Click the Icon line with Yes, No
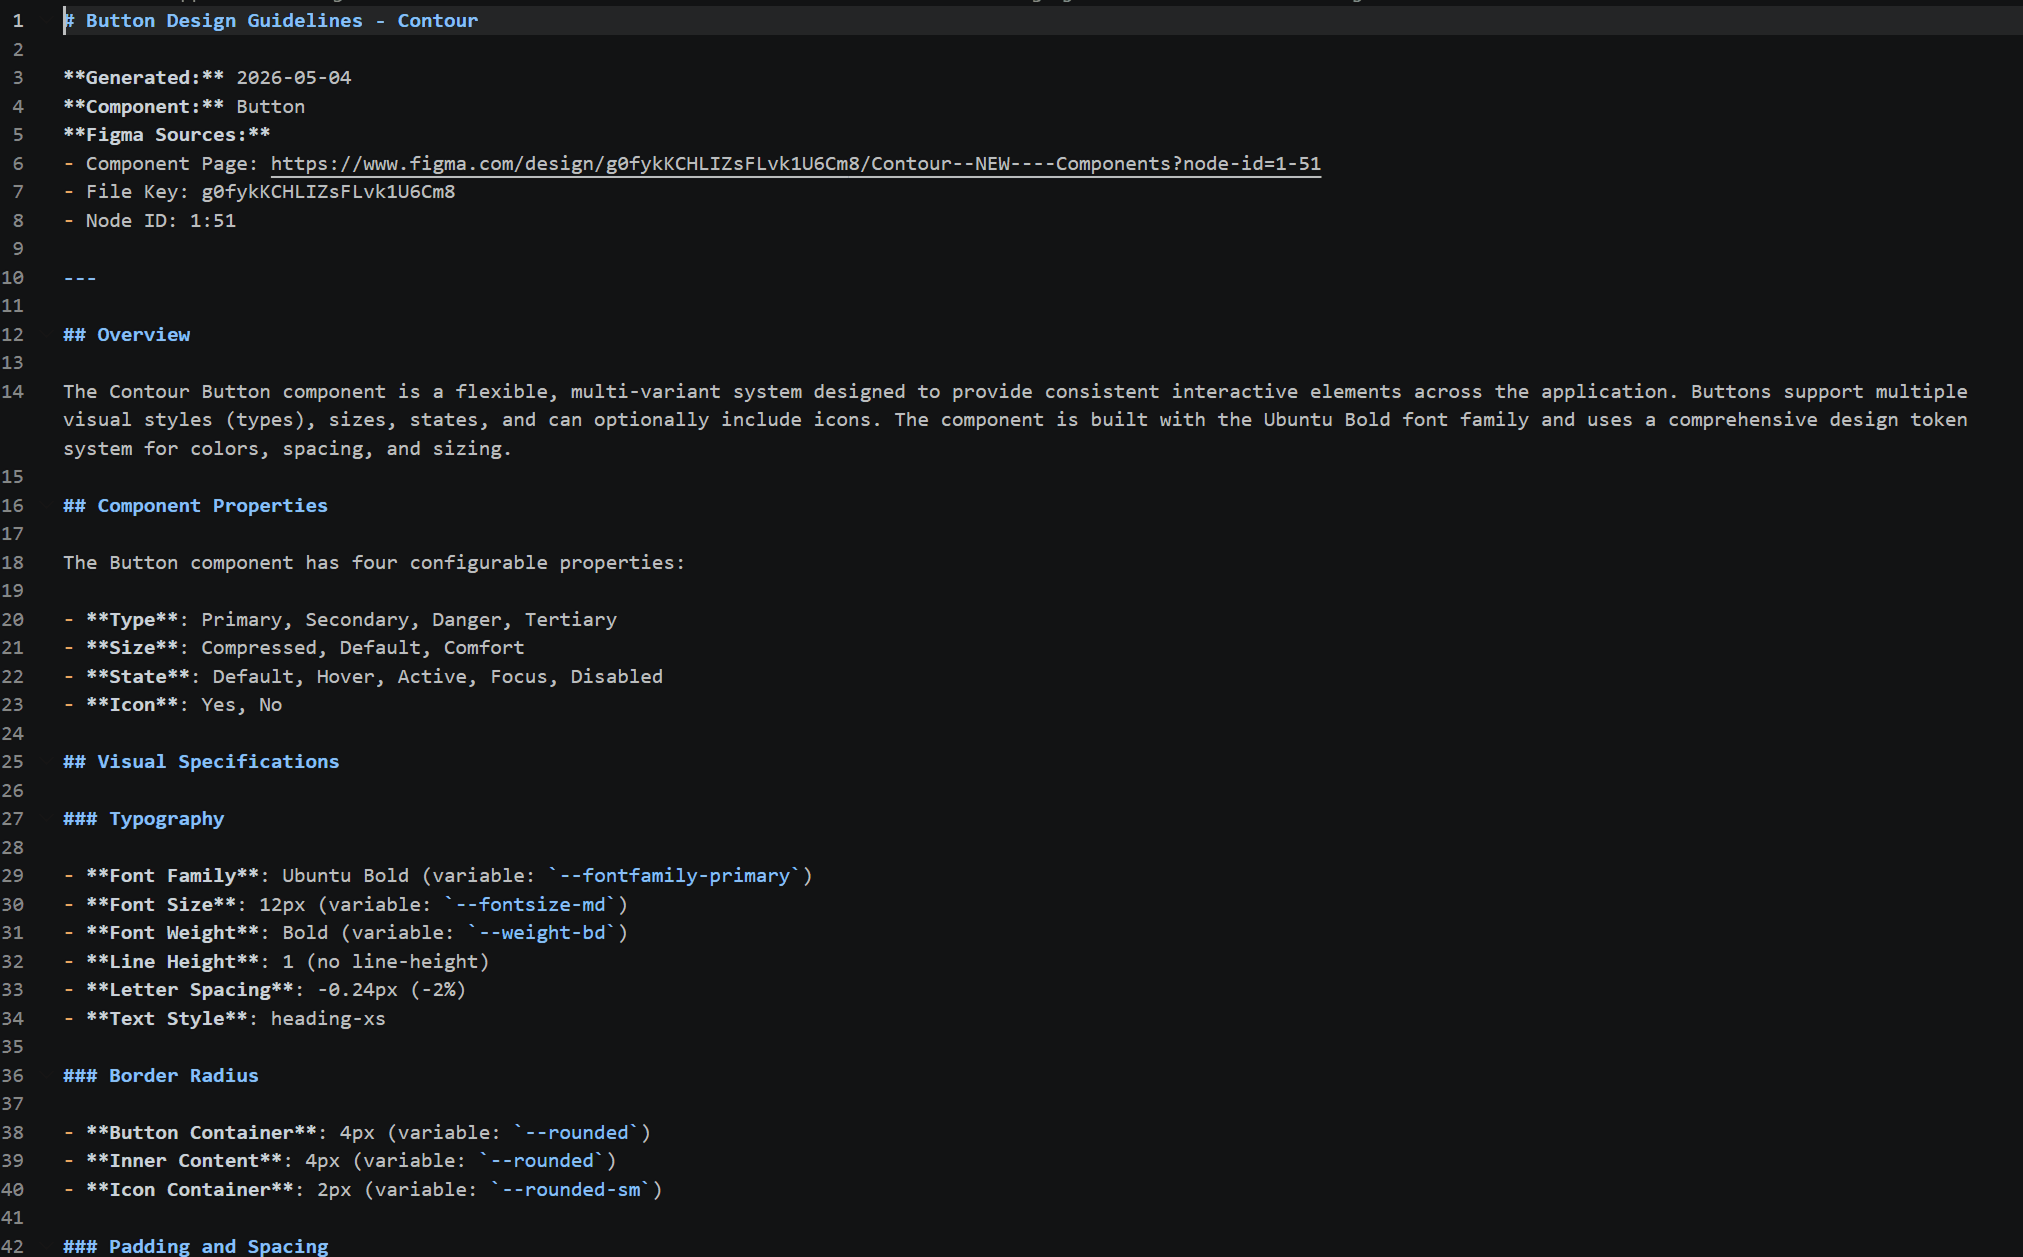This screenshot has height=1257, width=2023. click(x=173, y=705)
